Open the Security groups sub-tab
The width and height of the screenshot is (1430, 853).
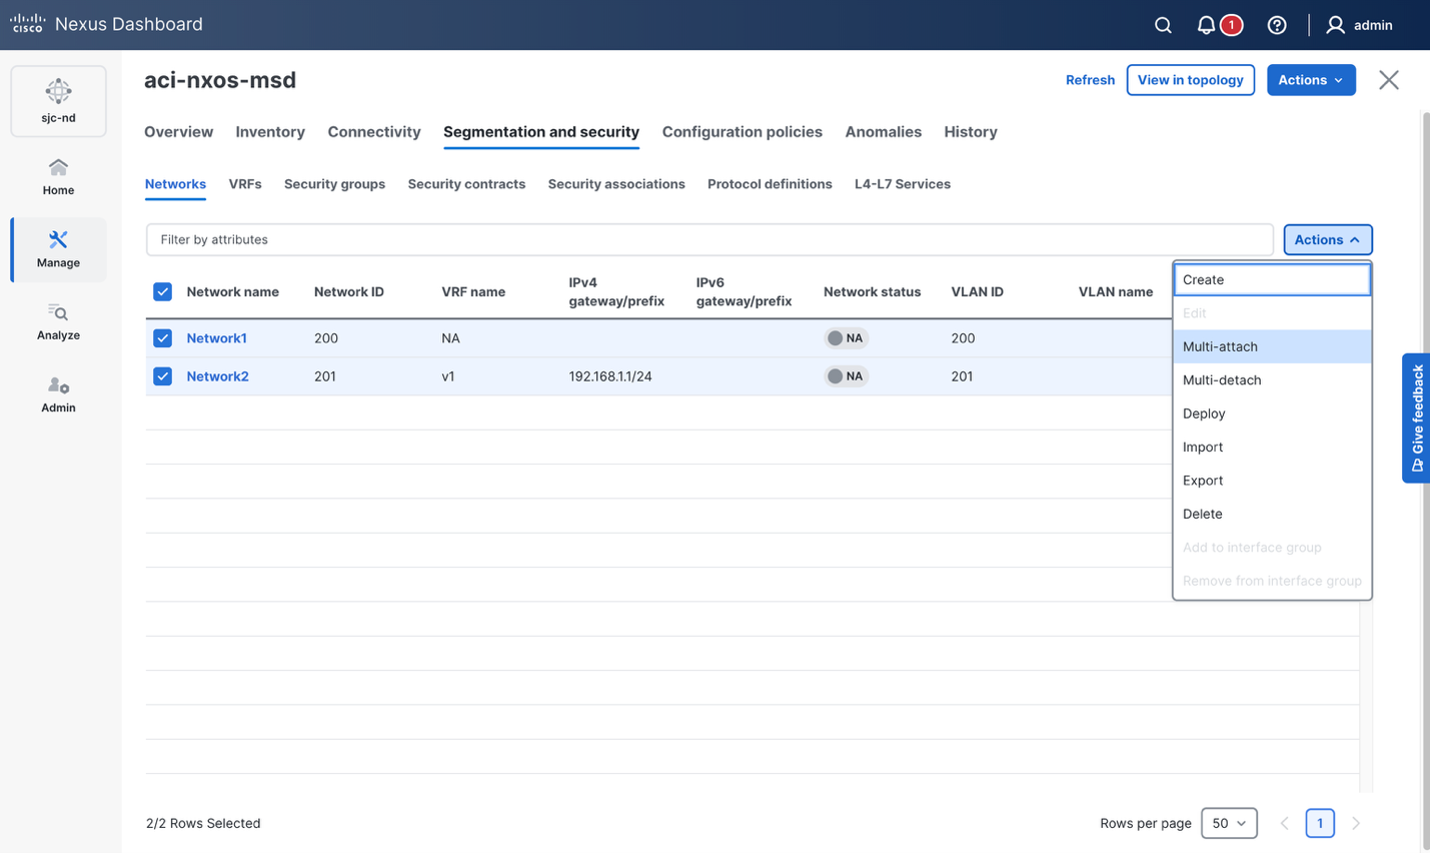coord(334,184)
